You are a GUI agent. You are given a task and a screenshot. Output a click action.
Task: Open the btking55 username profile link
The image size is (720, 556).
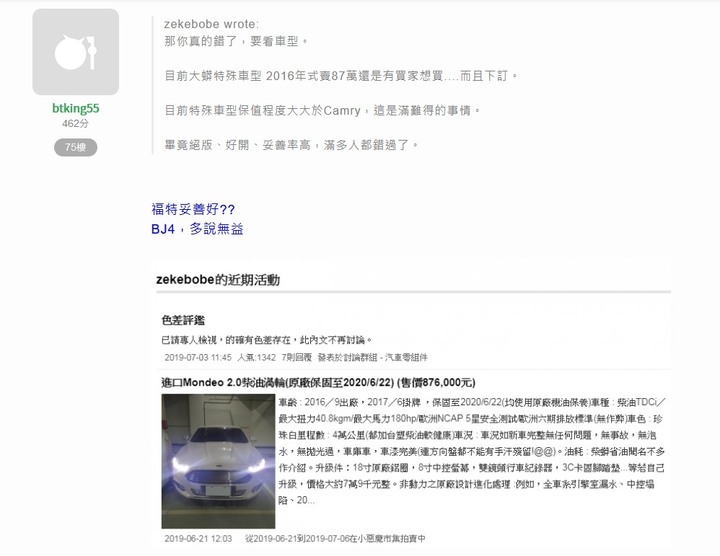coord(76,108)
